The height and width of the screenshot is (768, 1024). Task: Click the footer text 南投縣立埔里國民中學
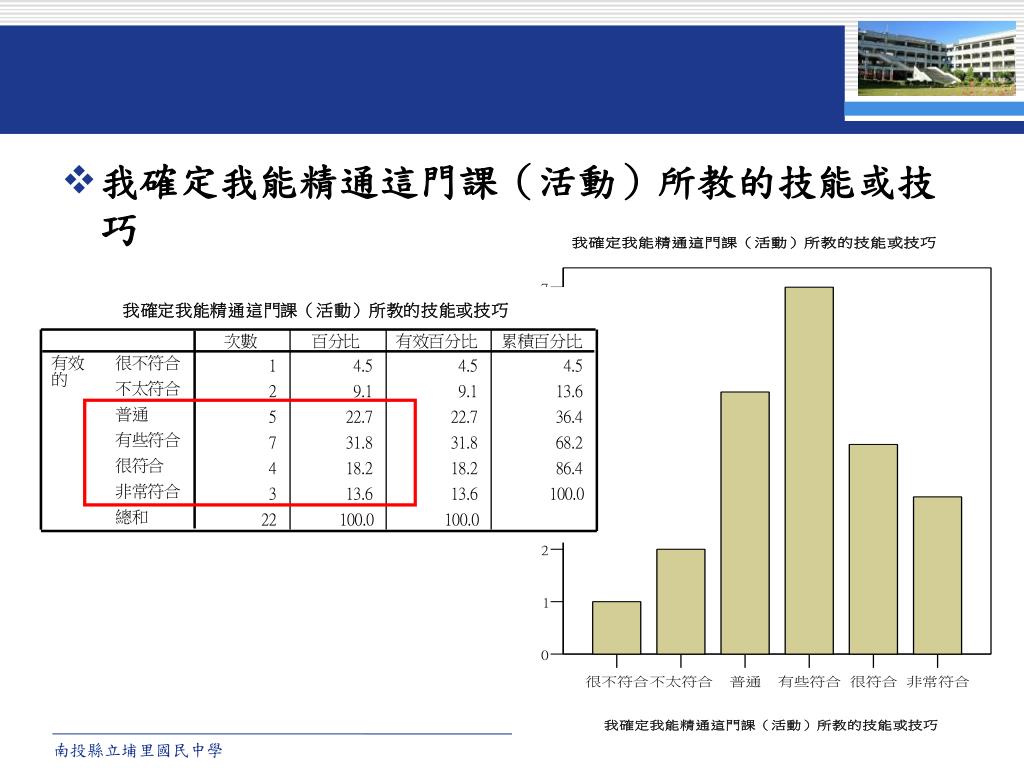tap(138, 750)
